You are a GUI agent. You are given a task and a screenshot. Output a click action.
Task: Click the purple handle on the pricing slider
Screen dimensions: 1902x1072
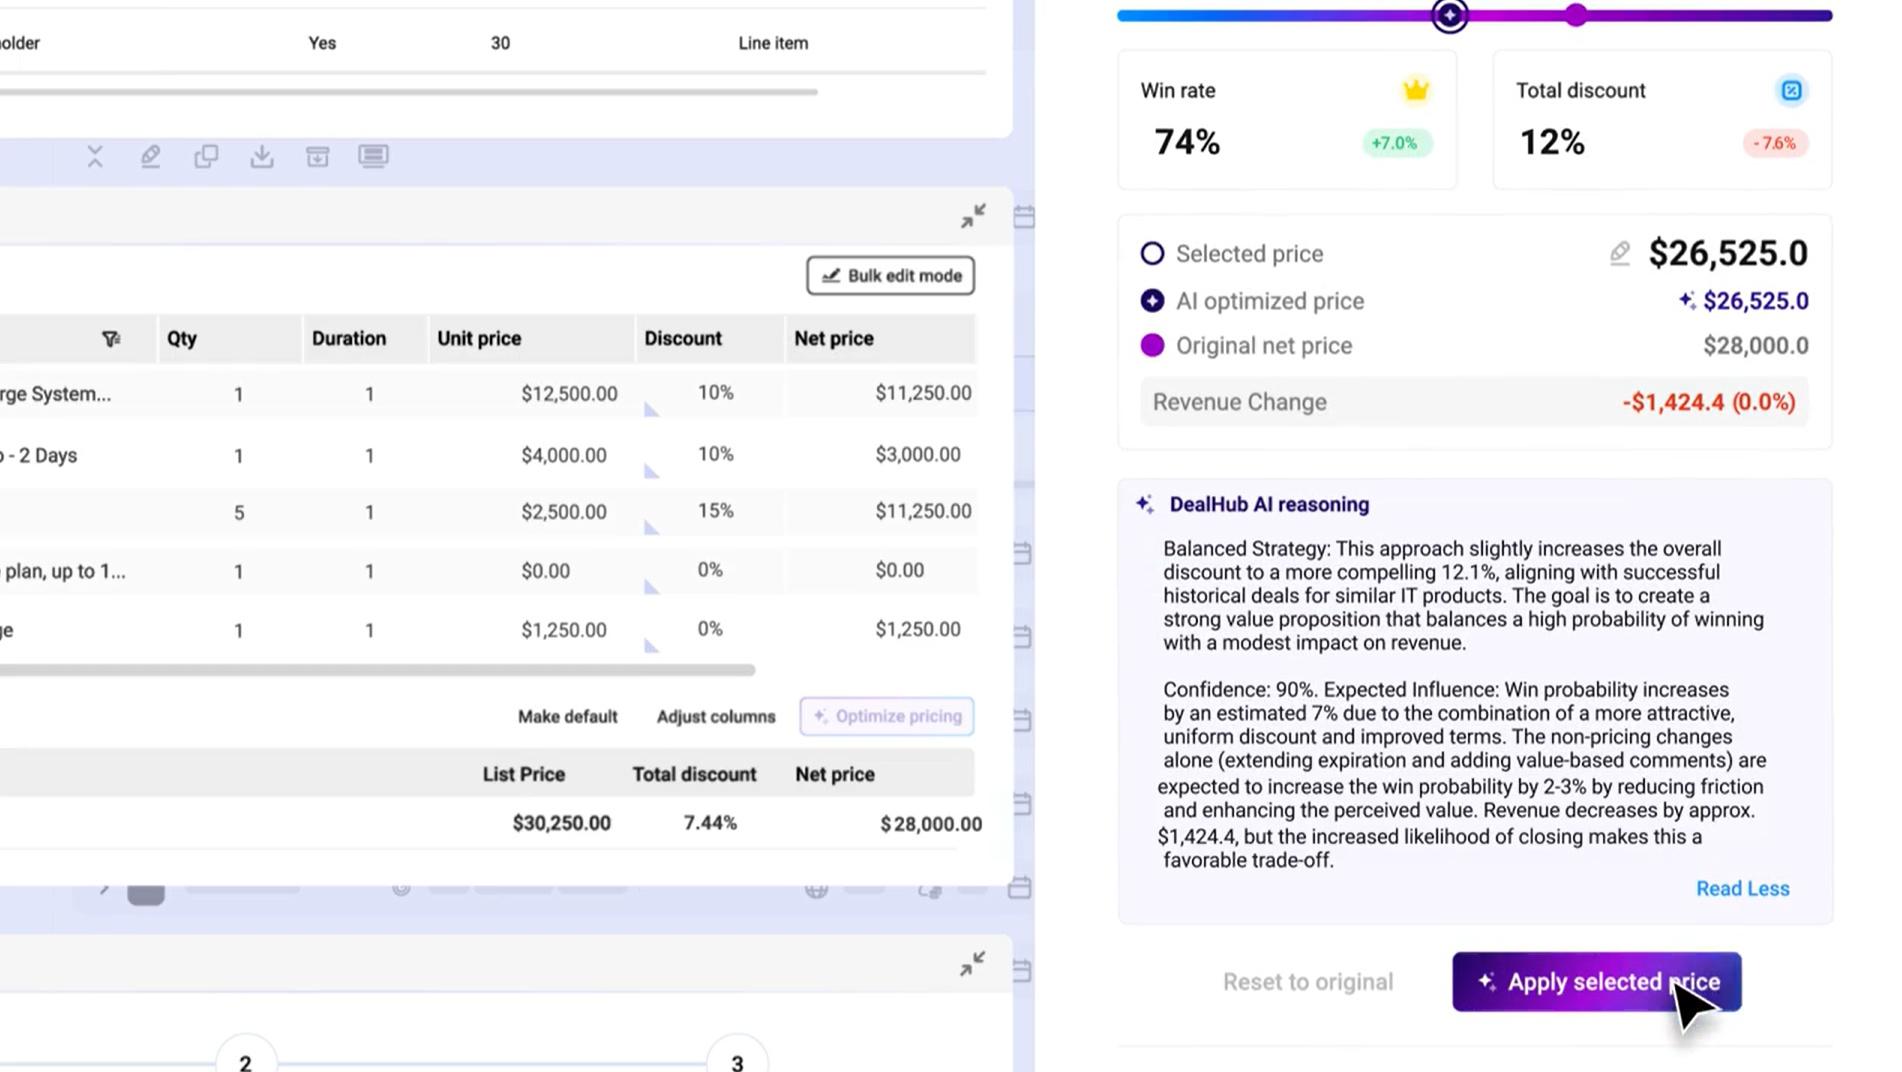coord(1576,15)
